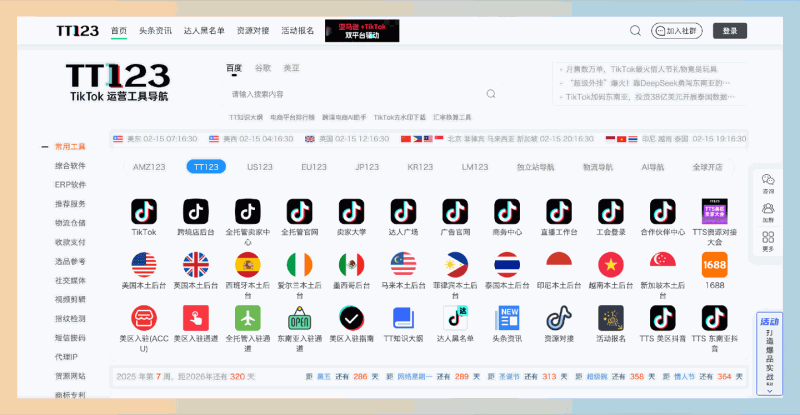Open 商务中心 icon

pos(507,211)
